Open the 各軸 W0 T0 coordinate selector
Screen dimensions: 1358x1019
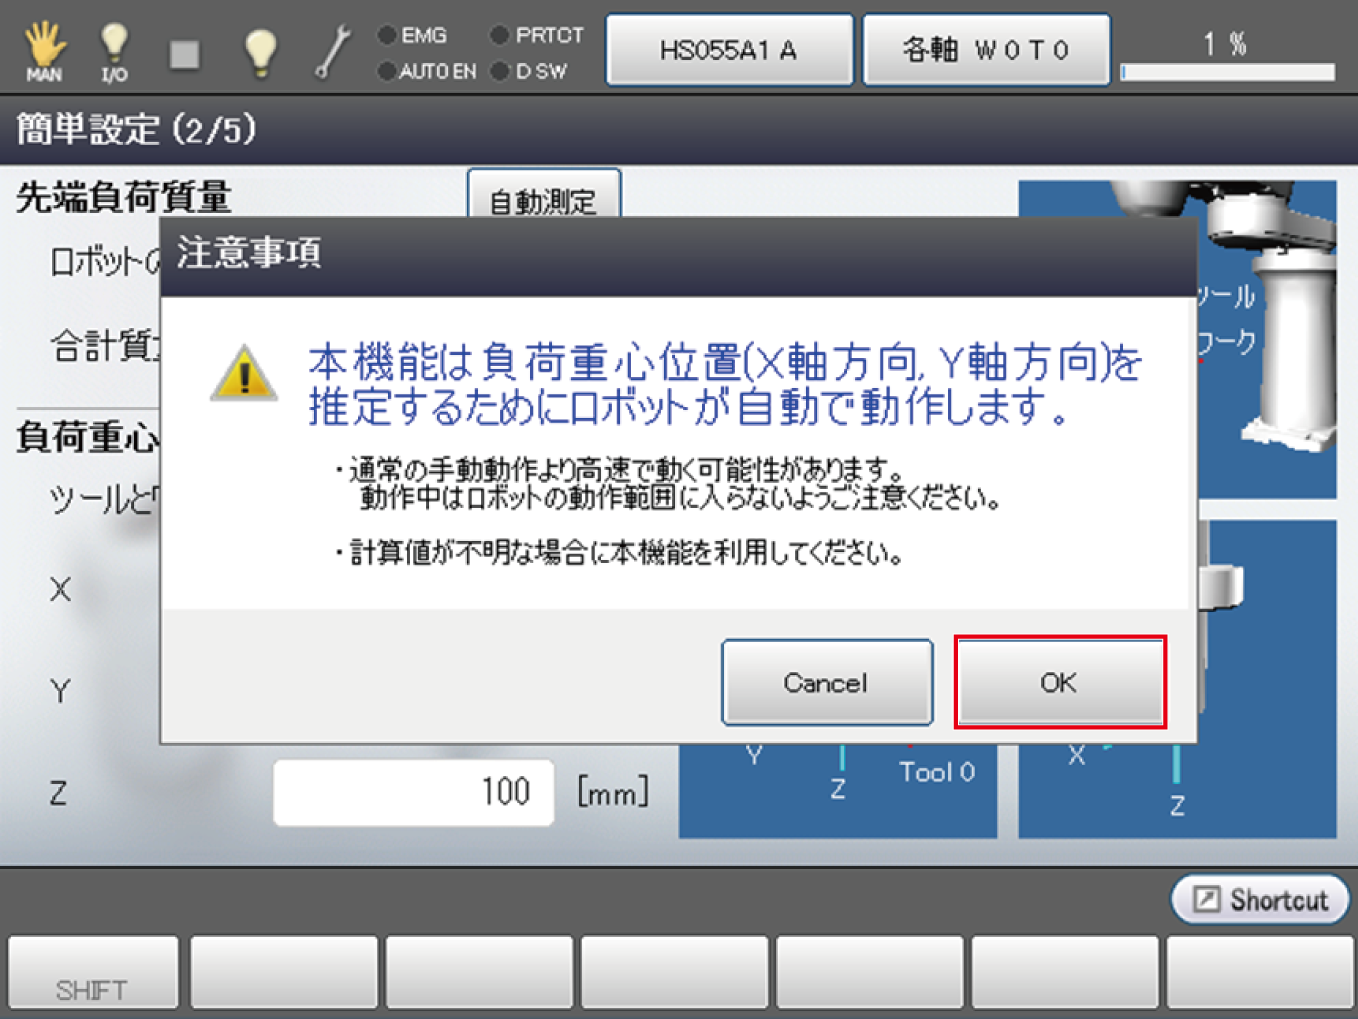[986, 50]
